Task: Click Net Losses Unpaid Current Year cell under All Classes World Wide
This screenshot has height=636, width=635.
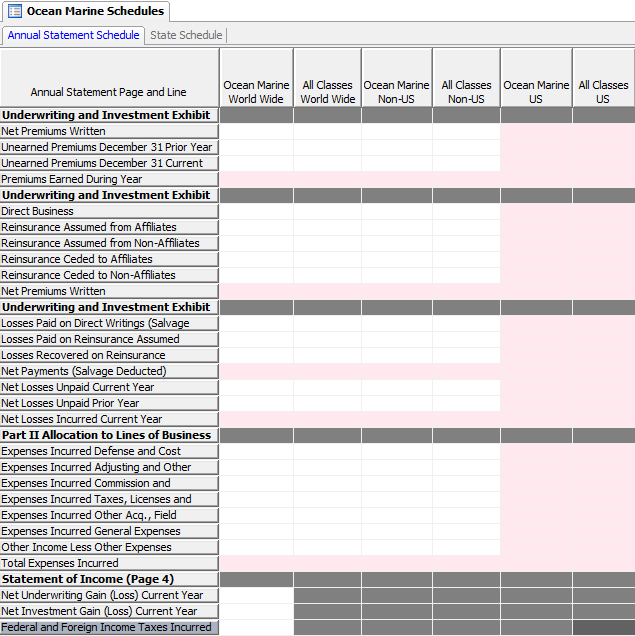Action: (328, 387)
